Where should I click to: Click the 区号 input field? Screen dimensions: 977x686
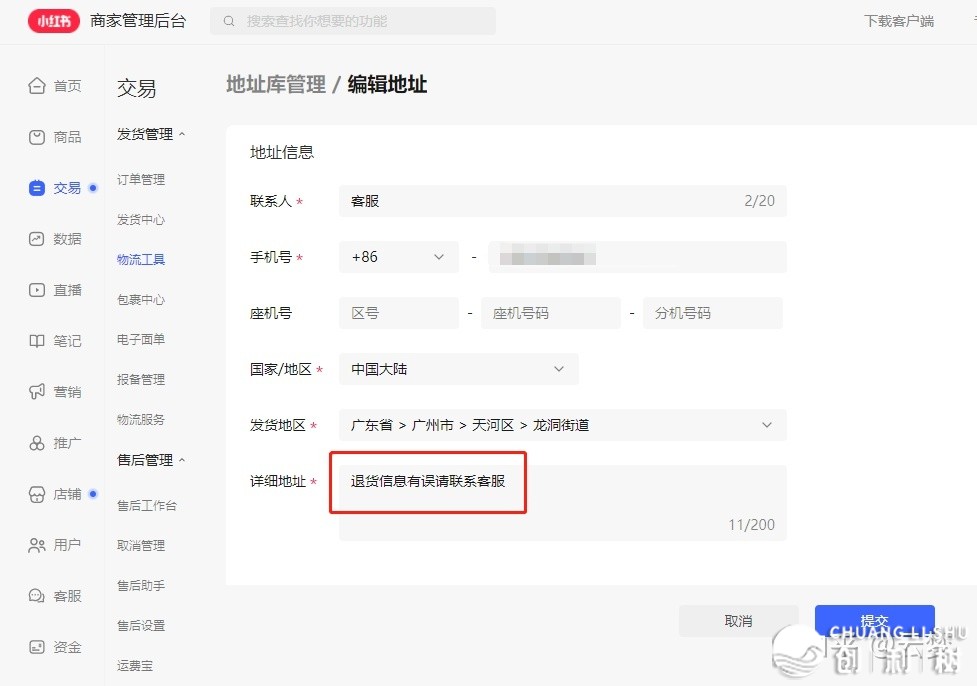399,313
